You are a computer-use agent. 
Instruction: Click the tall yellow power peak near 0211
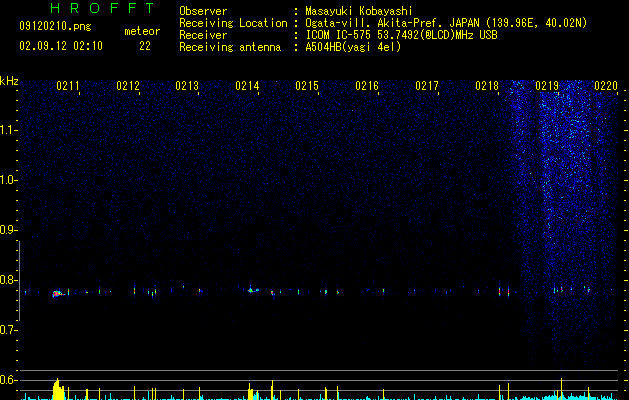click(x=58, y=389)
